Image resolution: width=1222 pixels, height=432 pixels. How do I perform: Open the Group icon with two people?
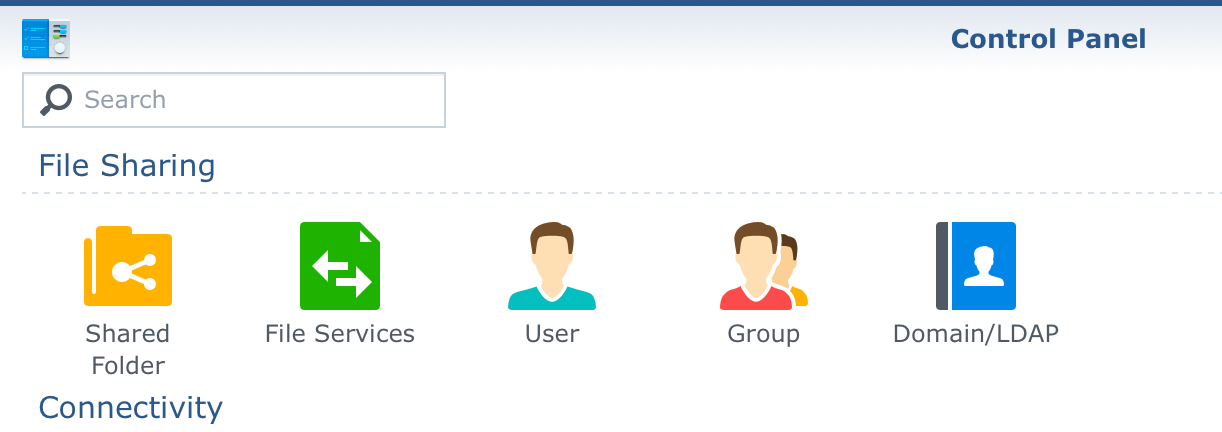point(764,266)
